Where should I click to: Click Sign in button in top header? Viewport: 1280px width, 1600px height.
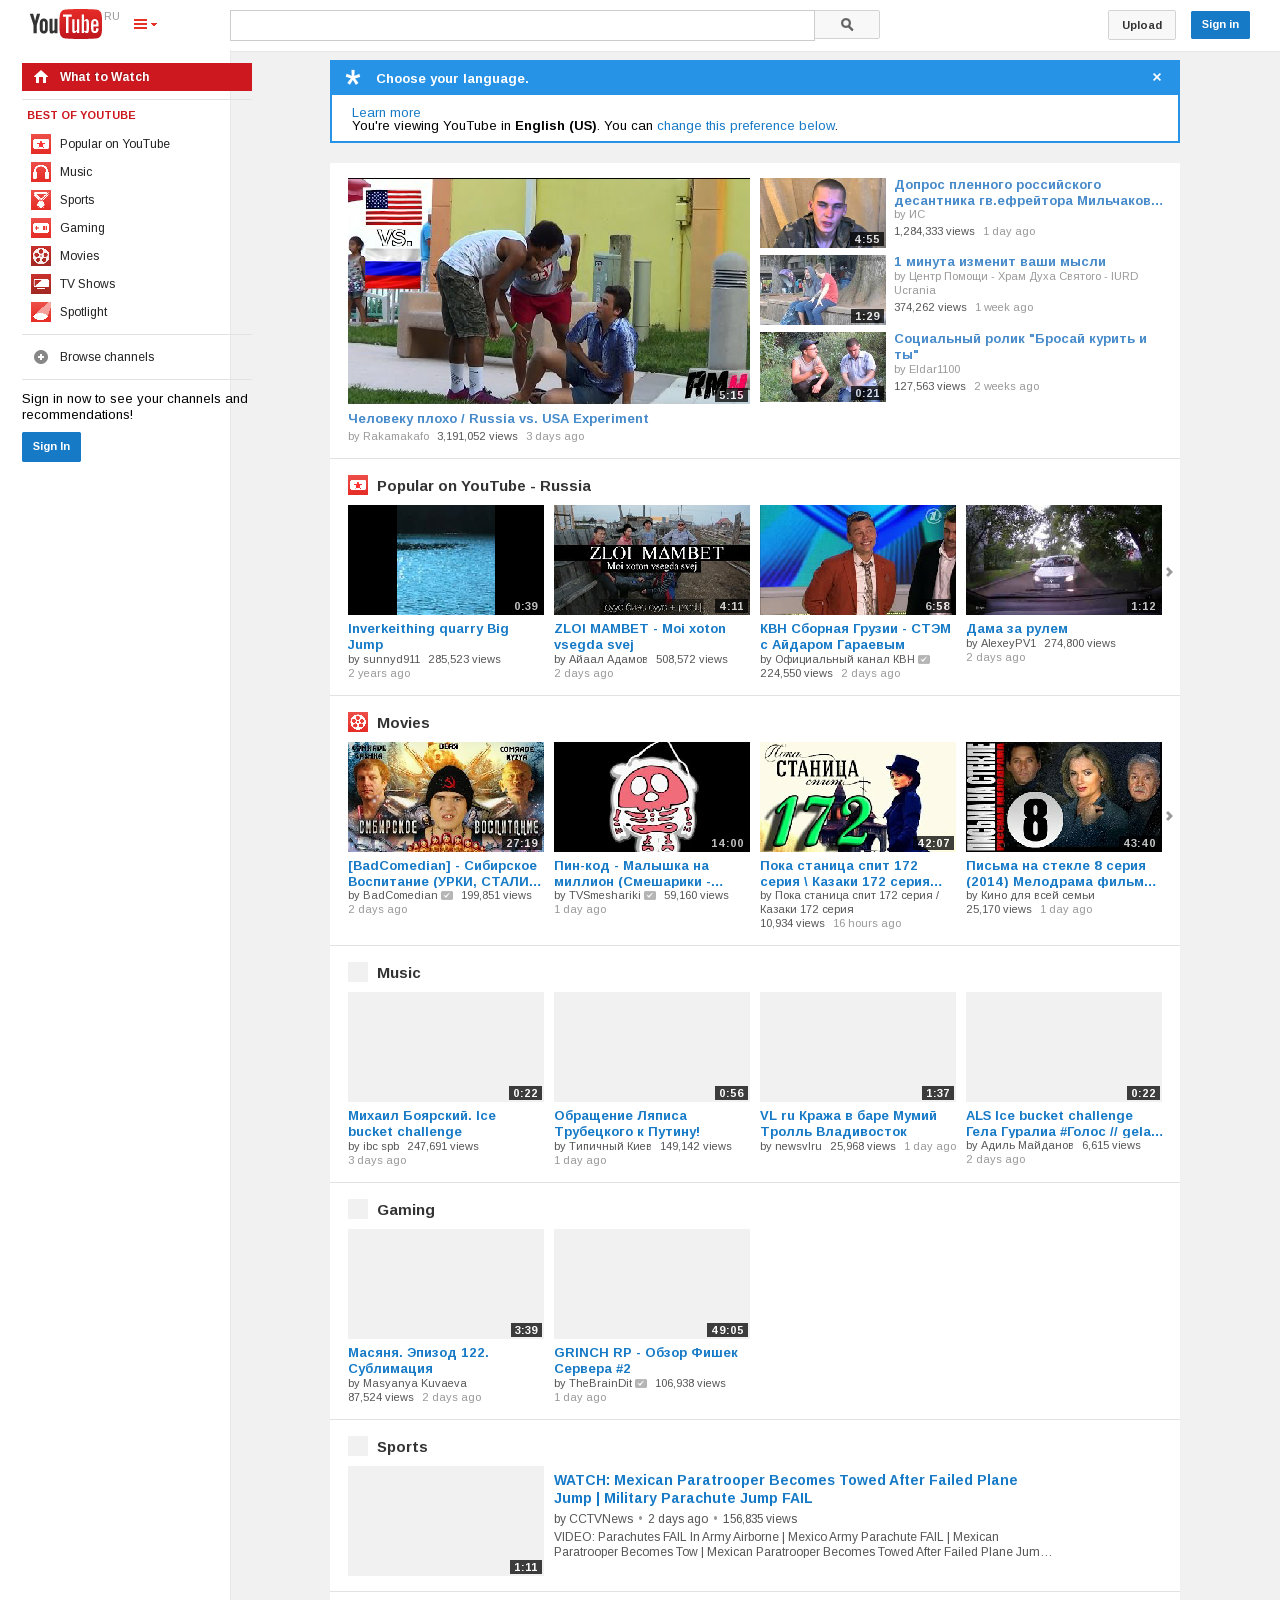click(1220, 25)
